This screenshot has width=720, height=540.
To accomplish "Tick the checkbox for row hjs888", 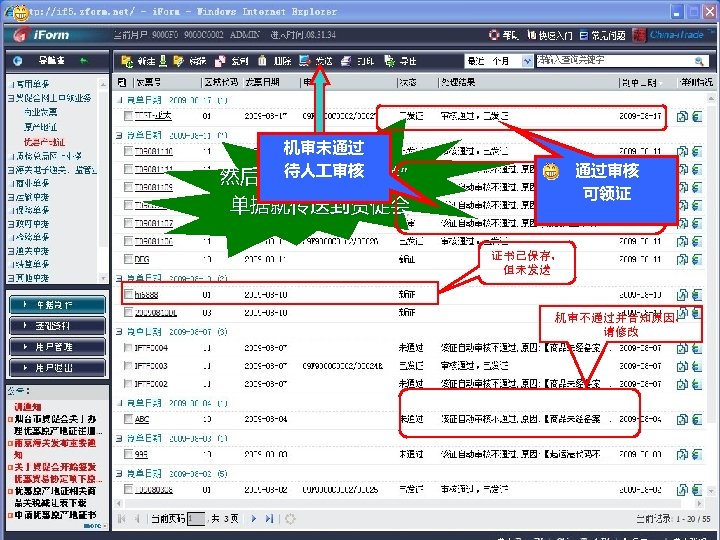I will [x=128, y=294].
